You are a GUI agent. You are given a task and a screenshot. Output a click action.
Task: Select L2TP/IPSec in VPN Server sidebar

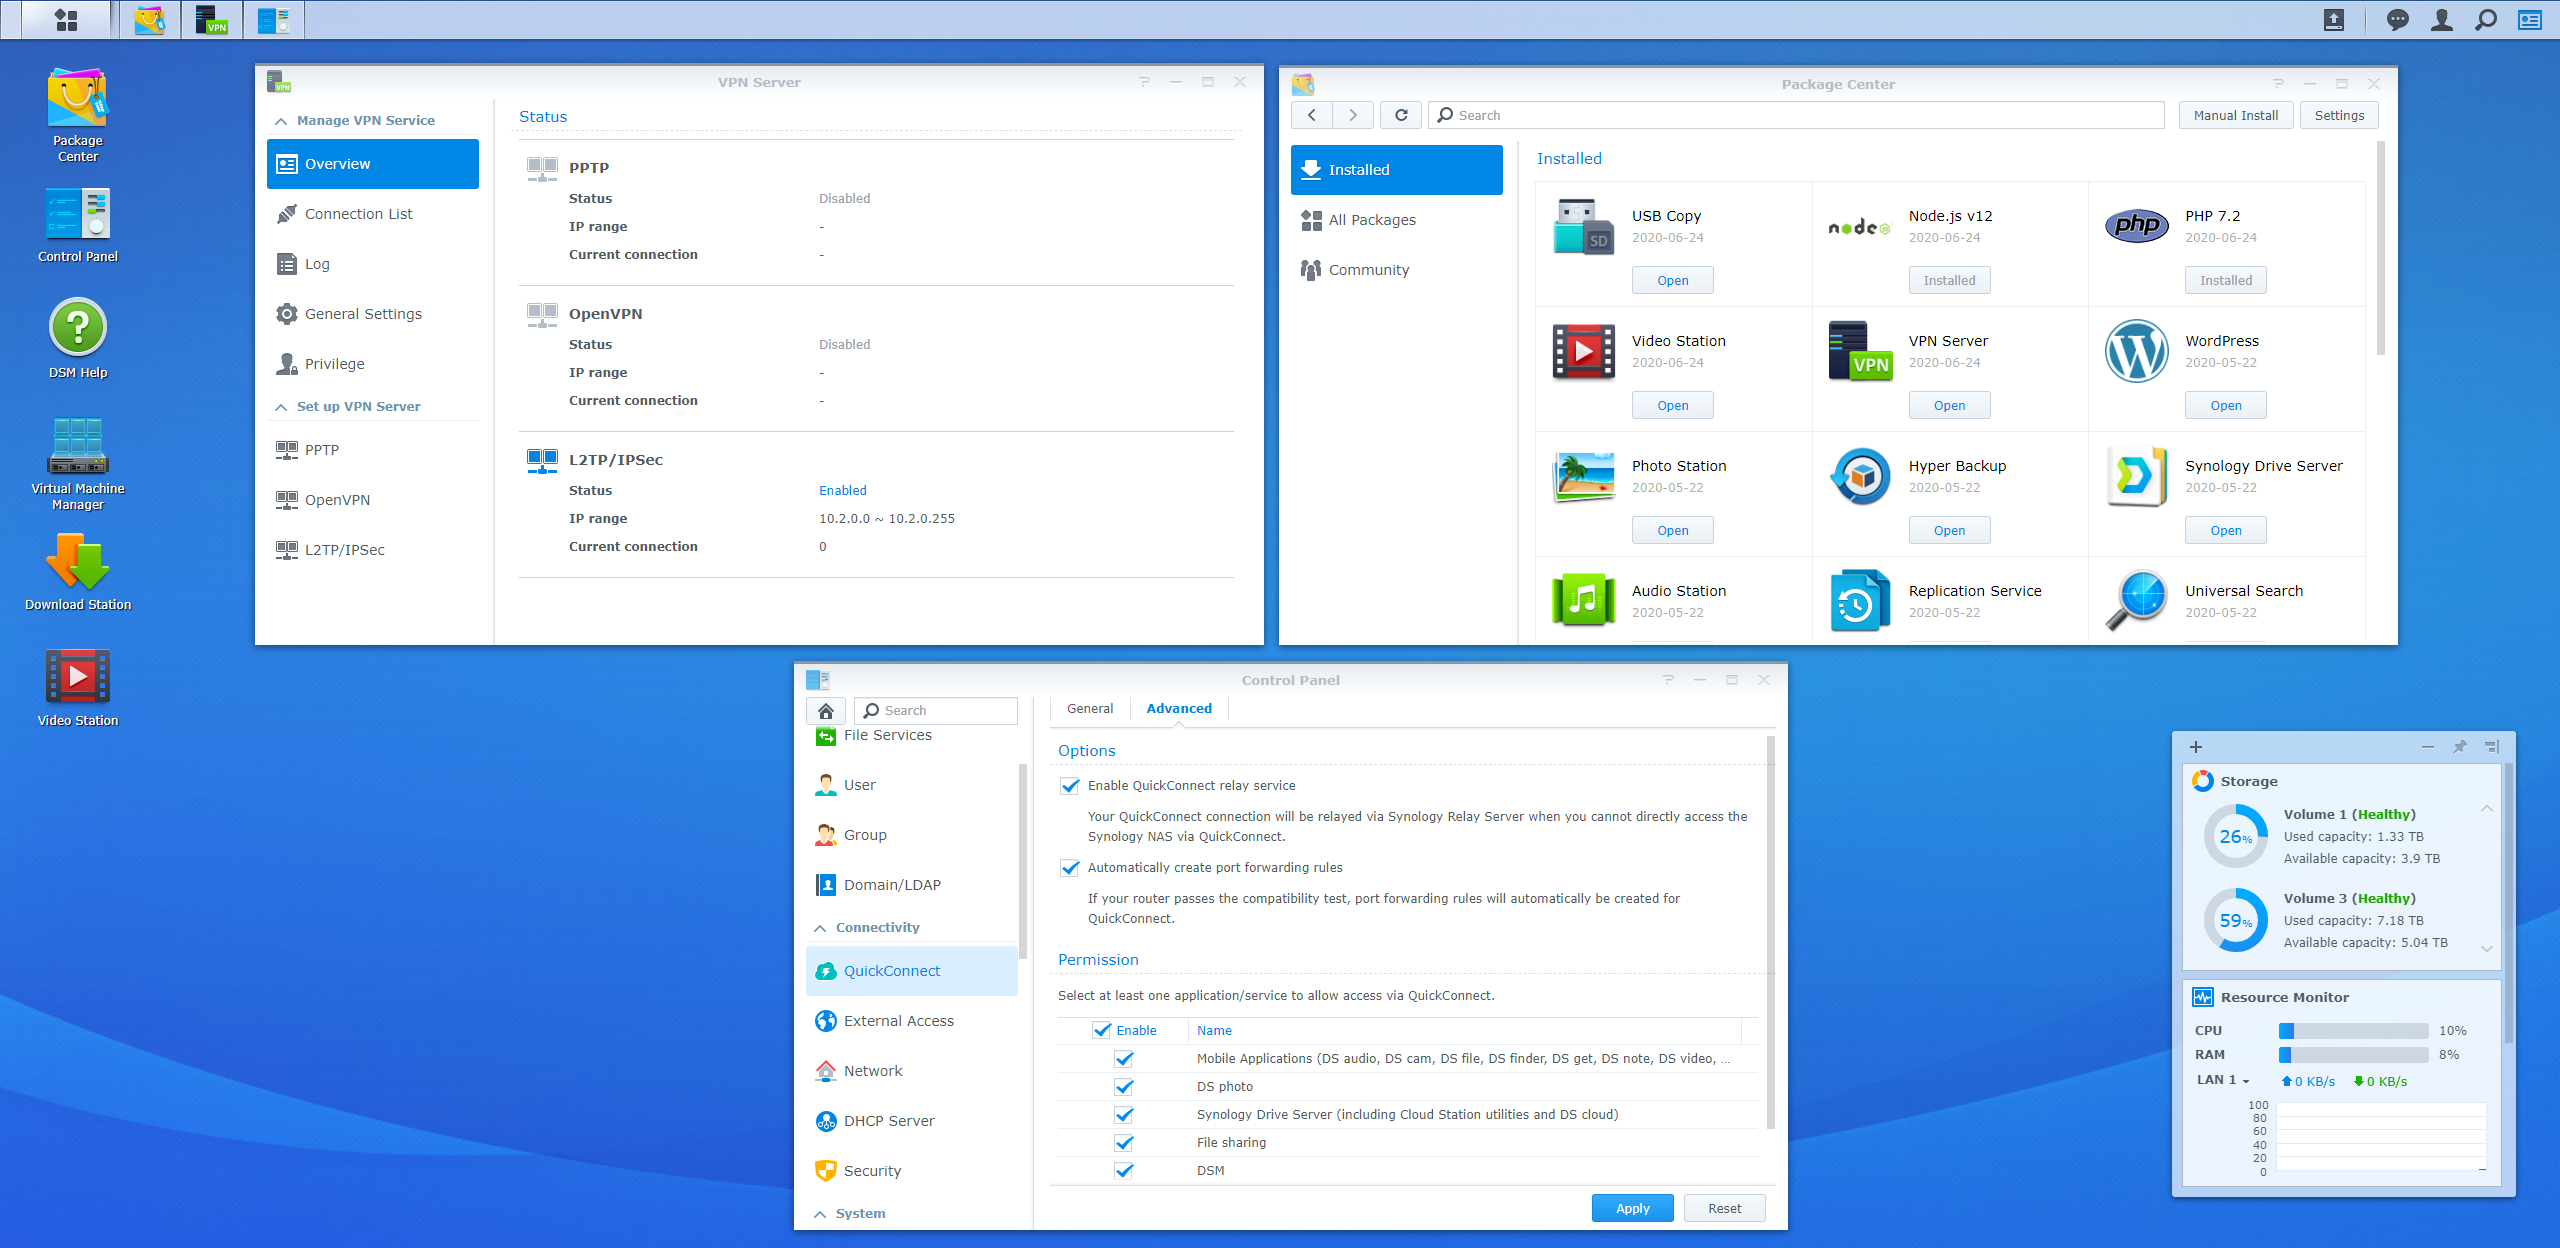[373, 550]
